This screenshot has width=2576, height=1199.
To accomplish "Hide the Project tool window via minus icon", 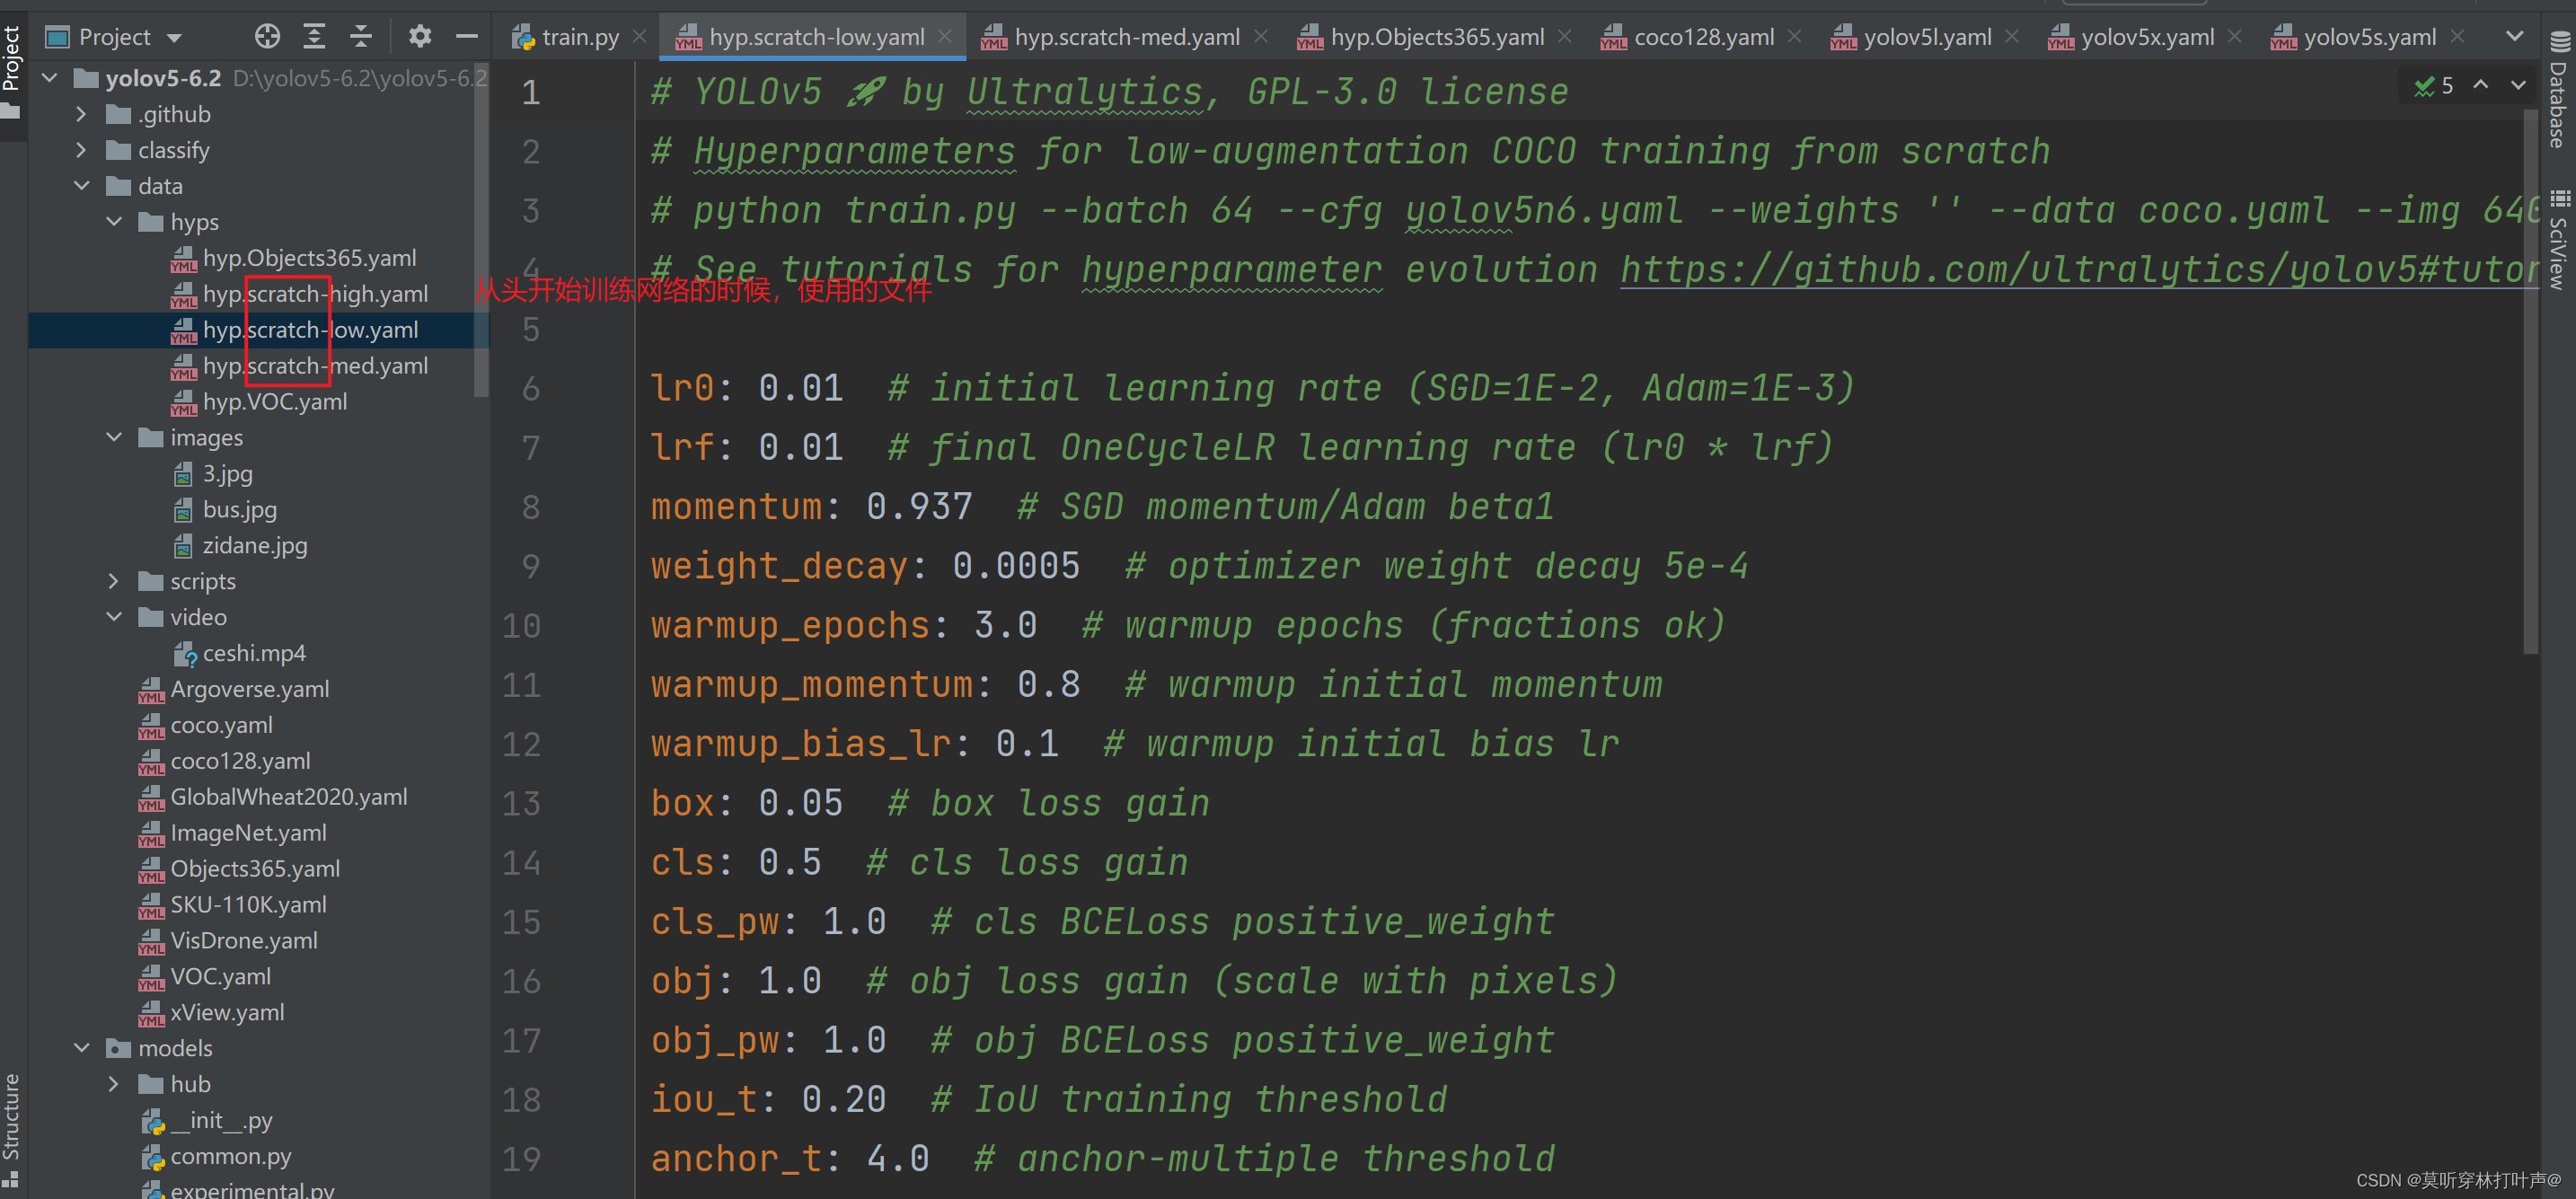I will pyautogui.click(x=467, y=37).
